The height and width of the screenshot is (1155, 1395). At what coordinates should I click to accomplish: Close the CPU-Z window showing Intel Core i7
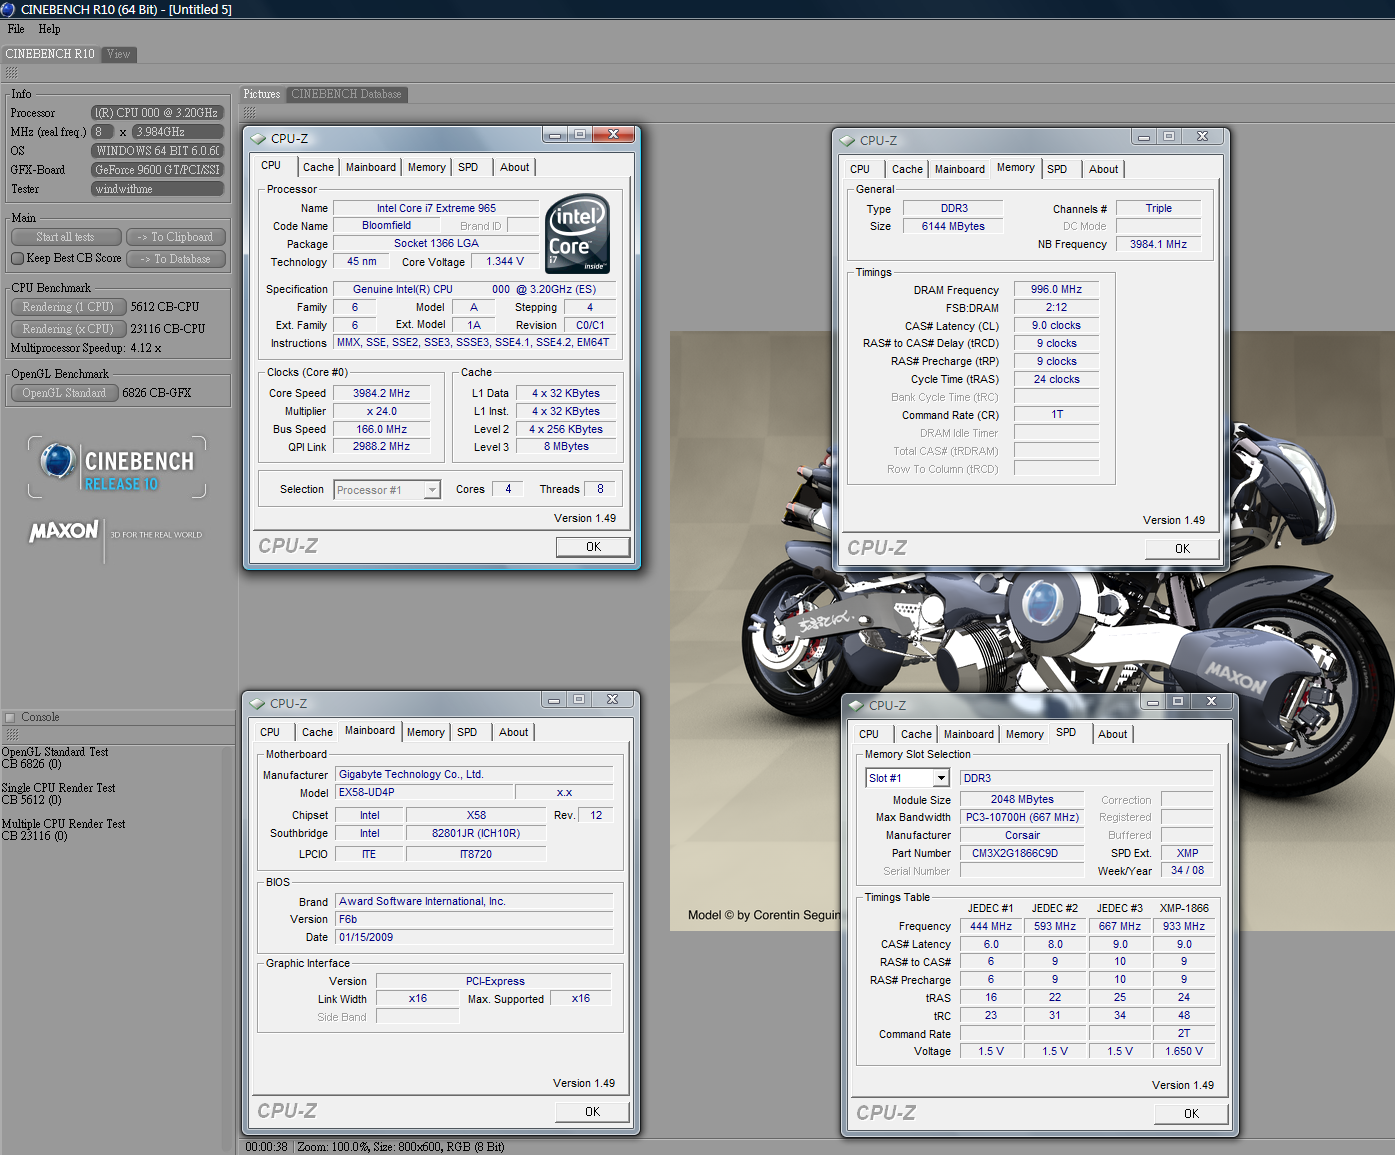pyautogui.click(x=613, y=135)
